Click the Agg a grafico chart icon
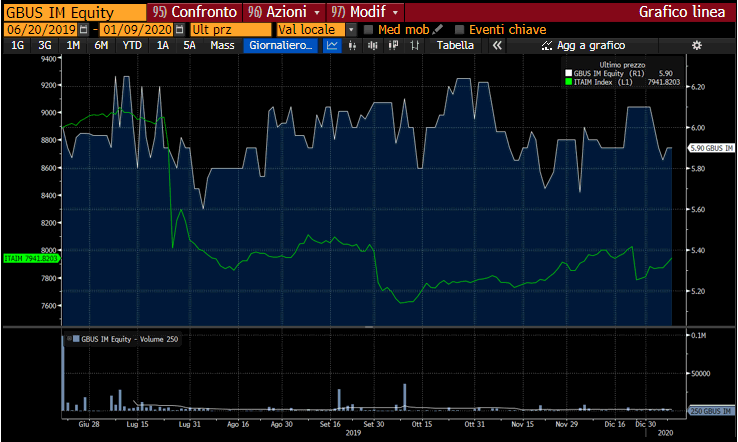Image resolution: width=738 pixels, height=442 pixels. pos(546,46)
